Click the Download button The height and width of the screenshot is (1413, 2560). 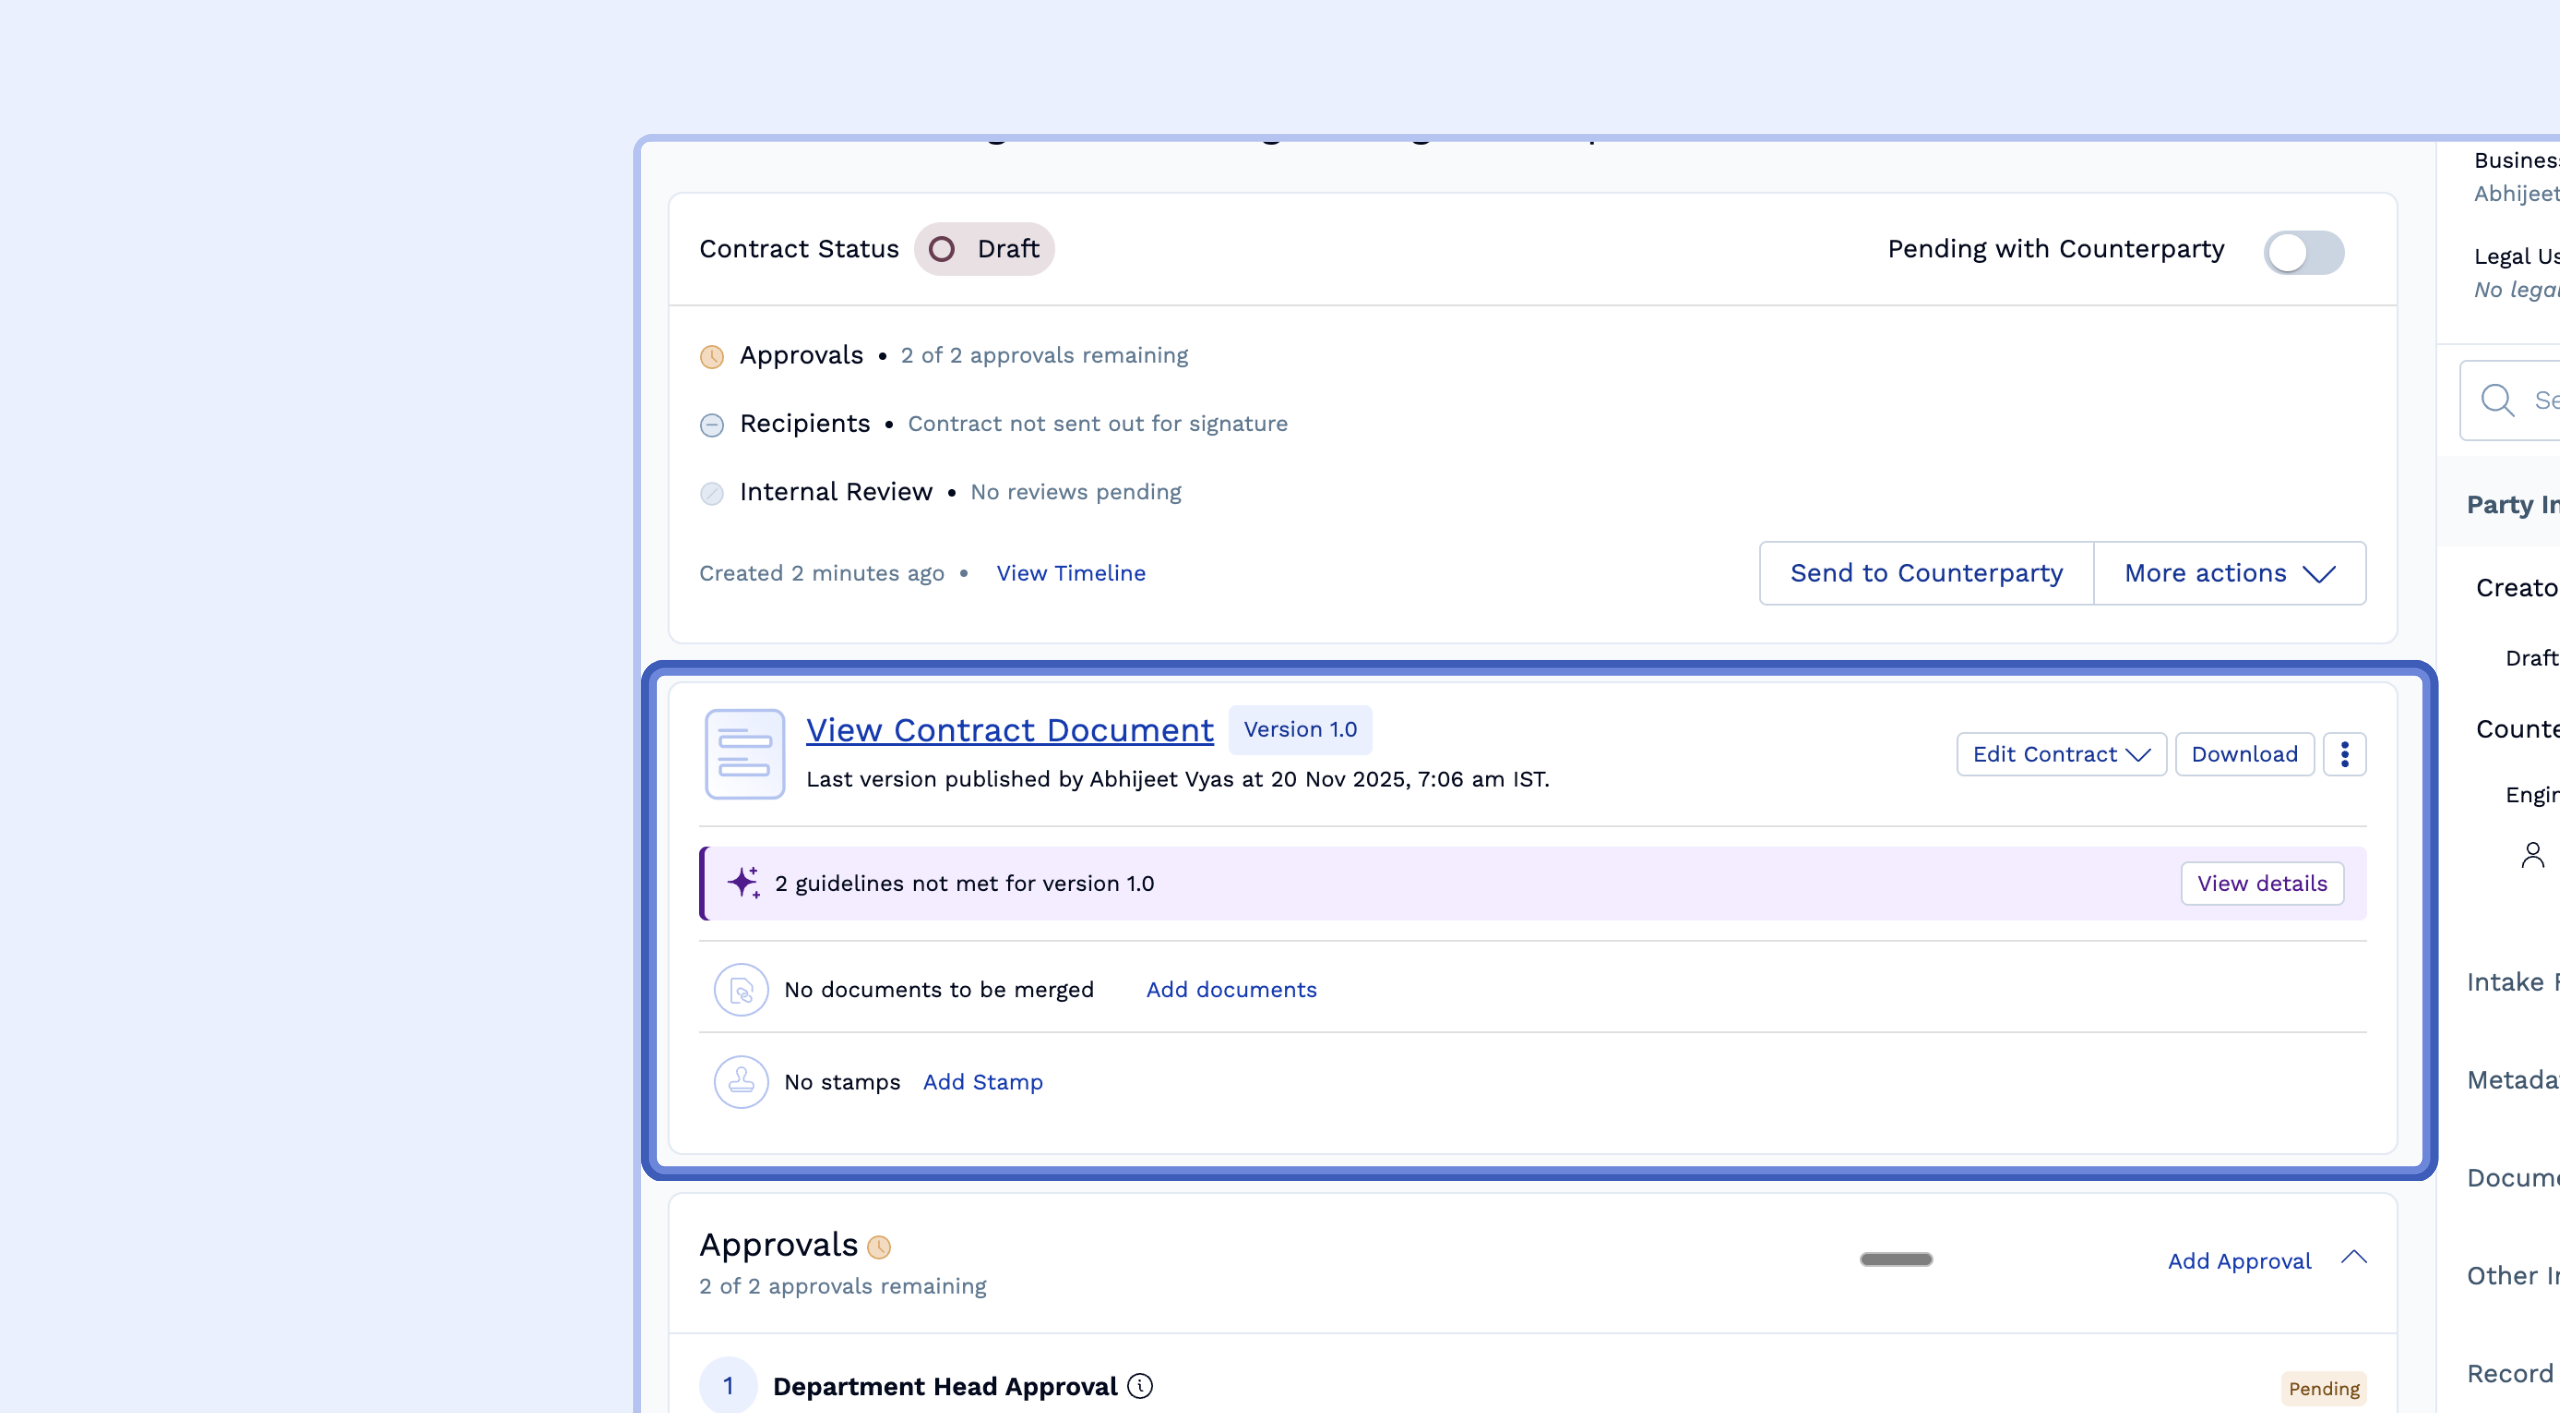click(2244, 754)
